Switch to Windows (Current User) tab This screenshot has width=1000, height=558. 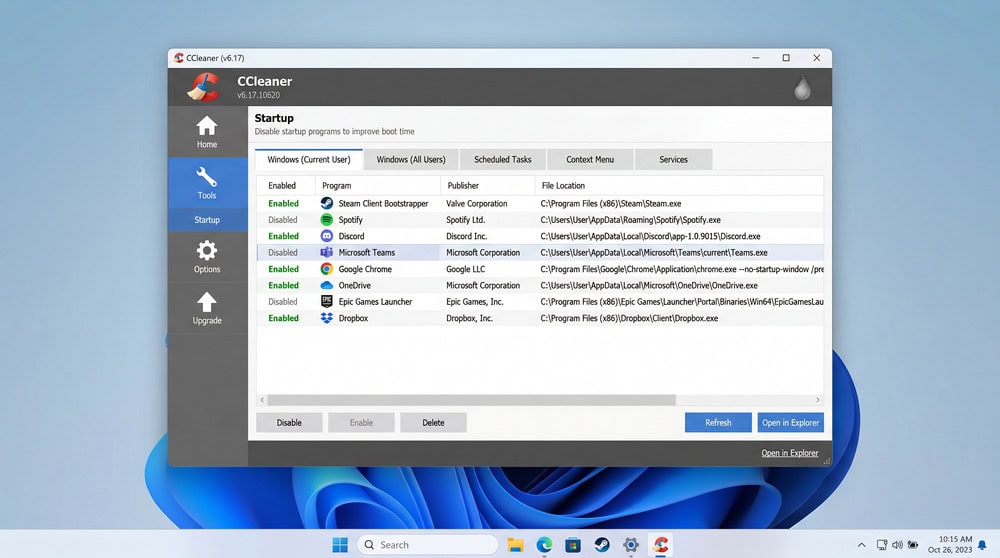tap(309, 159)
